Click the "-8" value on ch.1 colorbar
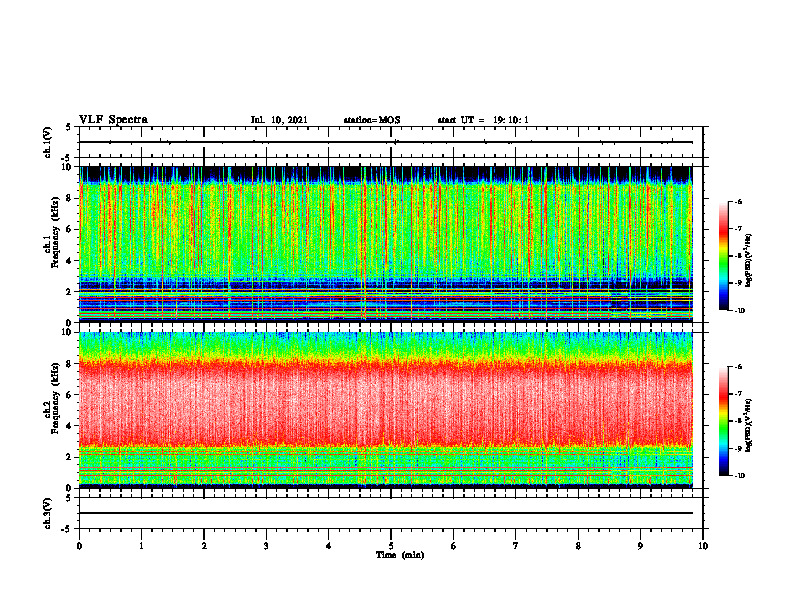The height and width of the screenshot is (612, 792). click(x=738, y=256)
